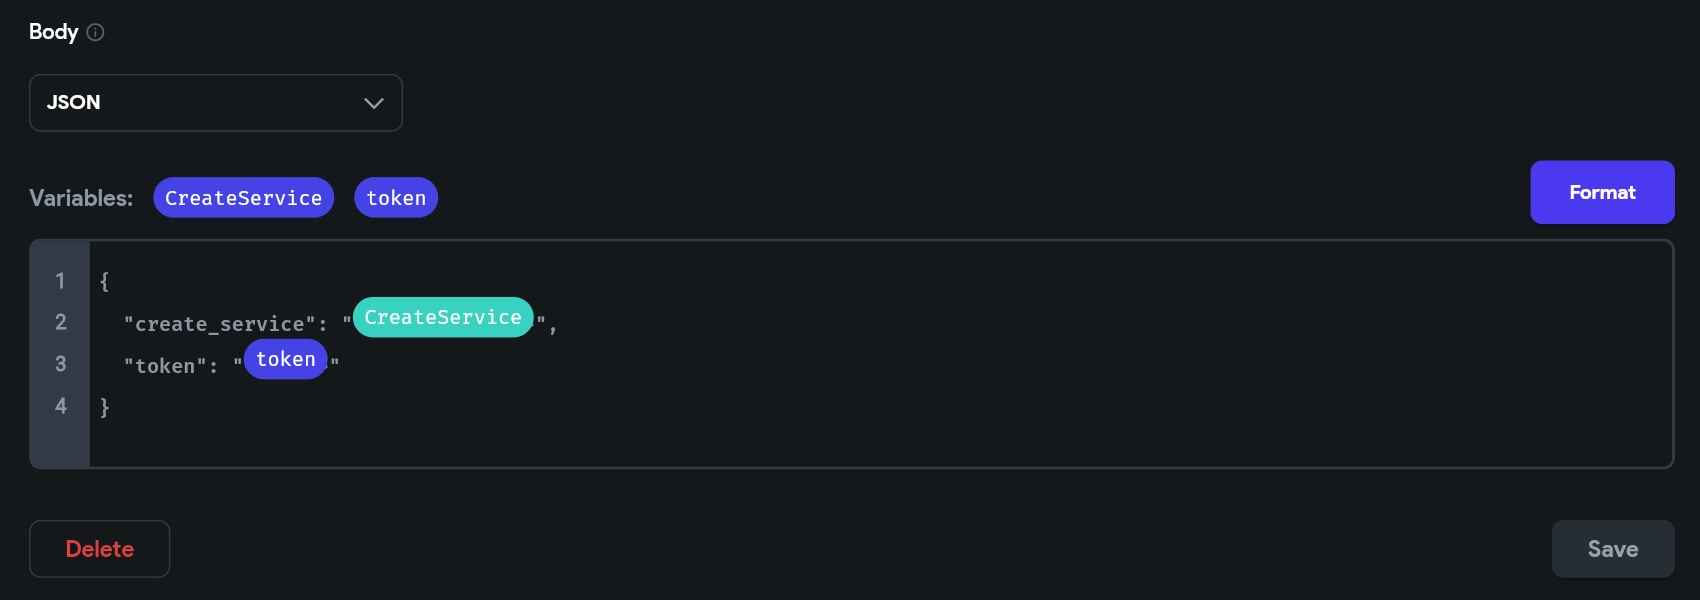
Task: Click the red Delete button
Action: pyautogui.click(x=99, y=549)
